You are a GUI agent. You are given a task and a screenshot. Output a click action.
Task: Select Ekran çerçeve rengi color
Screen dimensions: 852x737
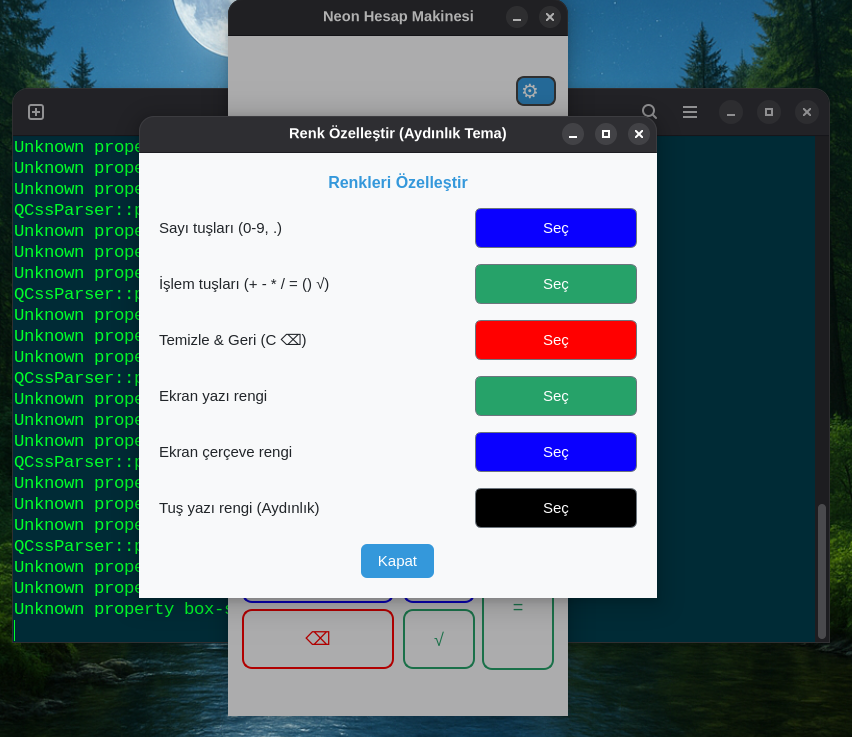[x=555, y=452]
